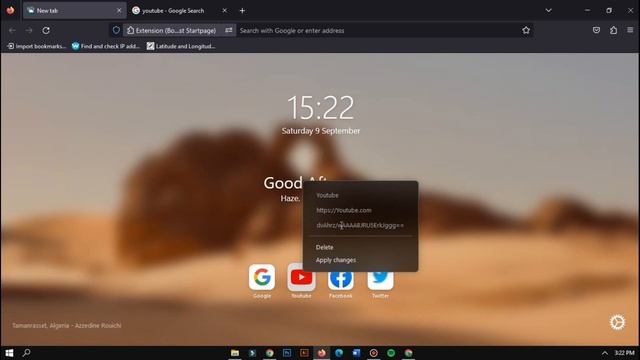Click the 'Tamanrasset, Algeria' photo credit
640x360 pixels.
(x=67, y=325)
